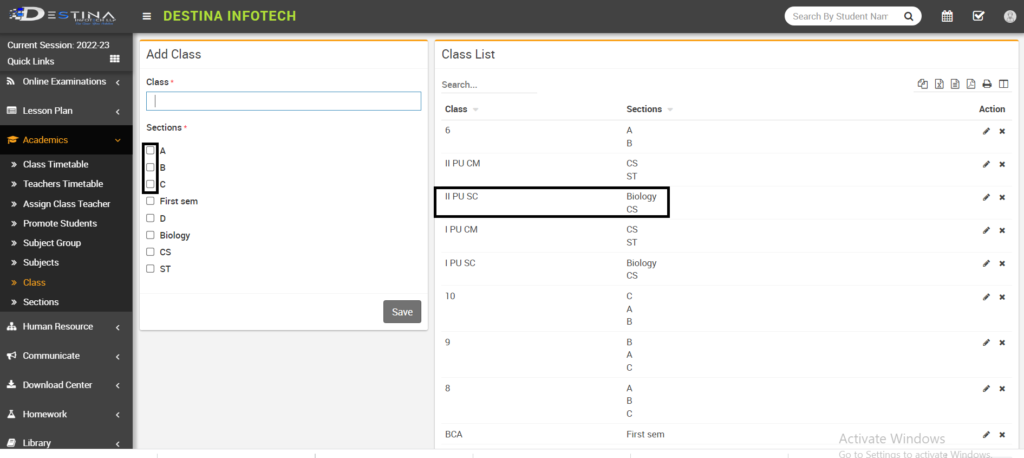Print the class list
The width and height of the screenshot is (1024, 458).
[x=986, y=84]
